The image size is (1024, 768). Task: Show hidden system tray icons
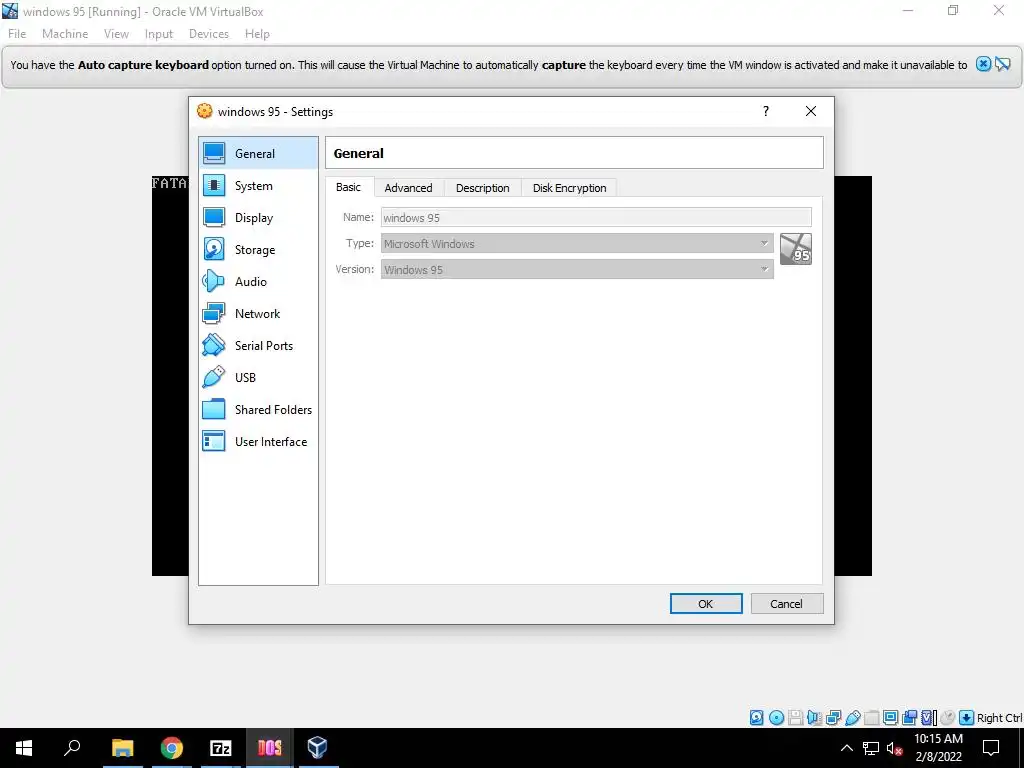point(846,748)
